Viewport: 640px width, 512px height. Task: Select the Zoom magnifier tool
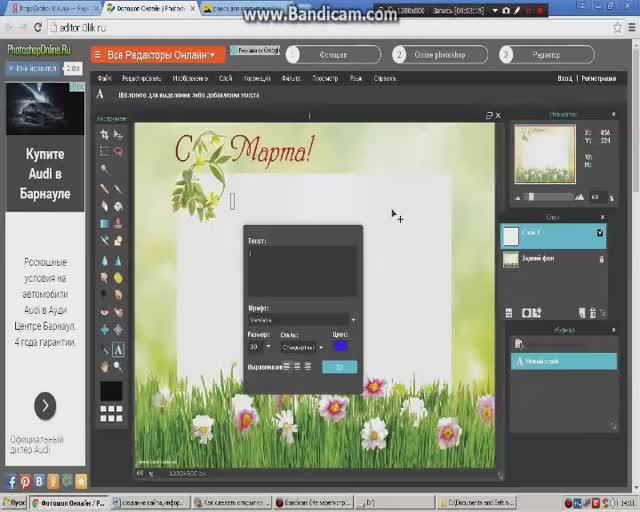pyautogui.click(x=118, y=366)
